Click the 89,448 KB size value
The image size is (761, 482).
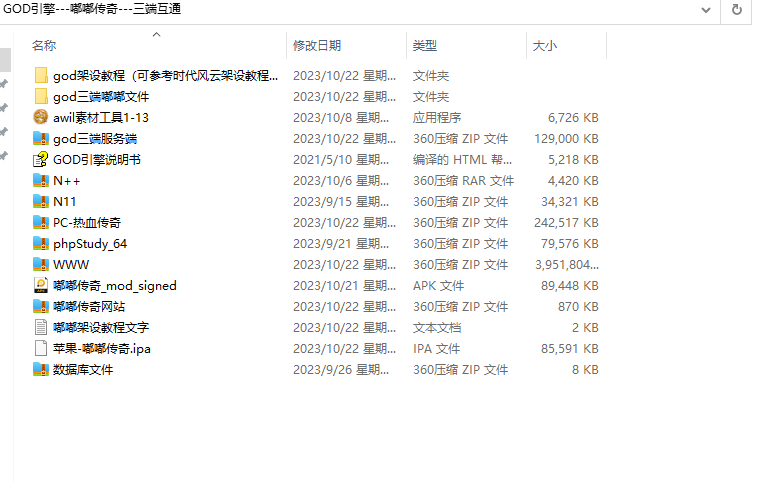point(570,285)
